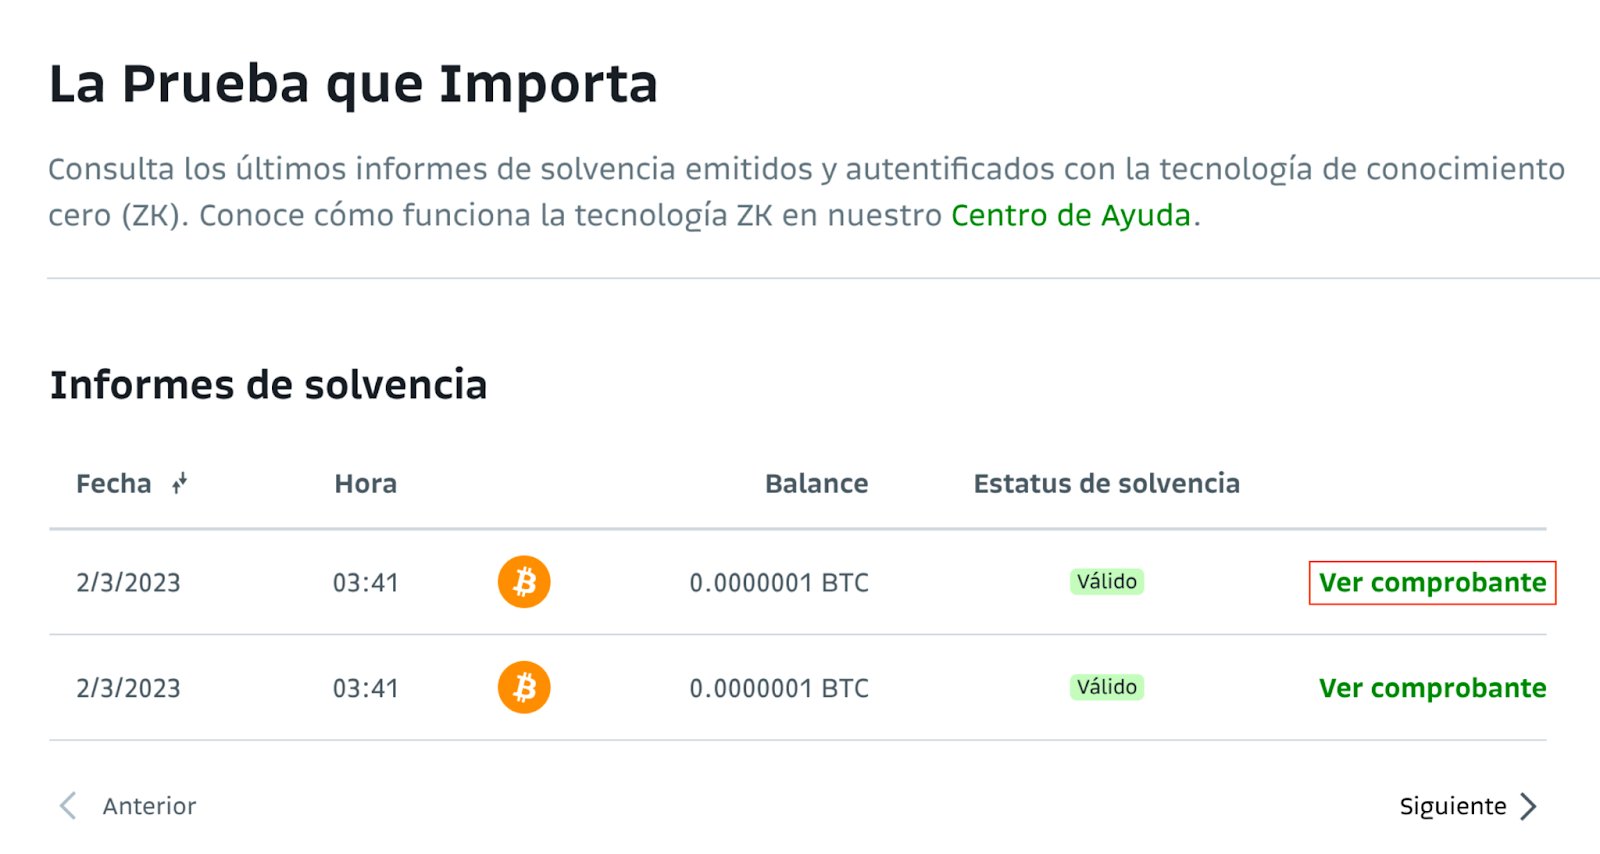This screenshot has width=1600, height=854.
Task: Click the left chevron beside Anterior
Action: pyautogui.click(x=68, y=806)
